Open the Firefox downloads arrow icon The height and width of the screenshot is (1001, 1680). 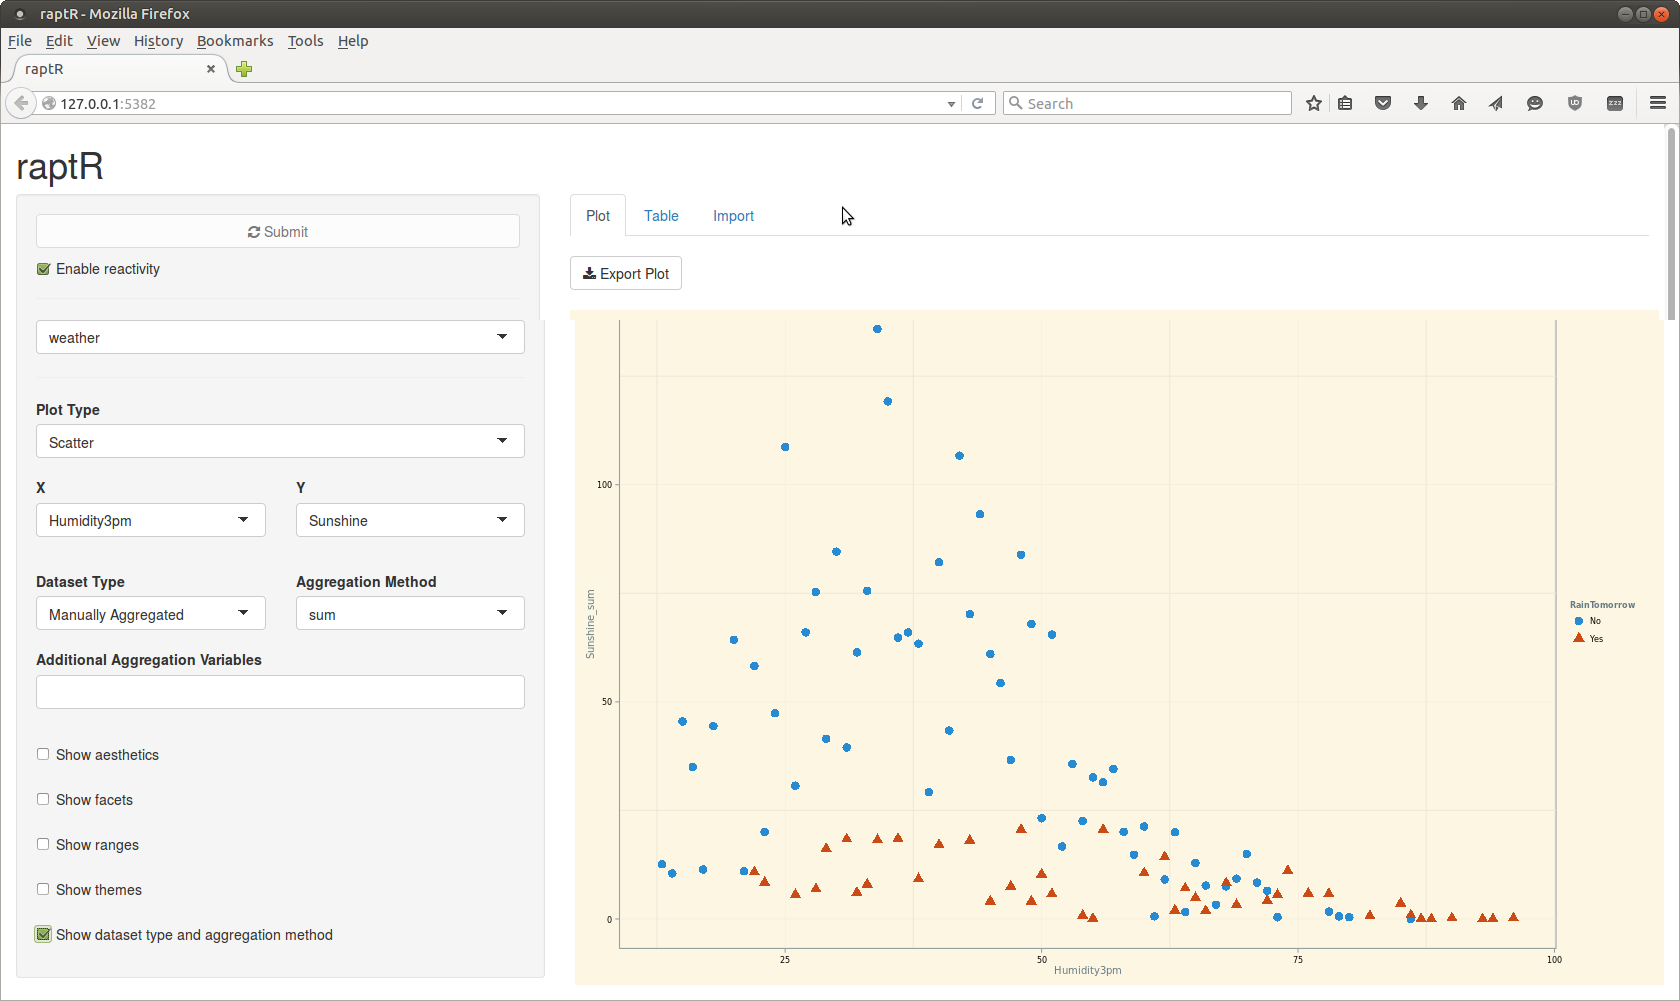[x=1421, y=104]
